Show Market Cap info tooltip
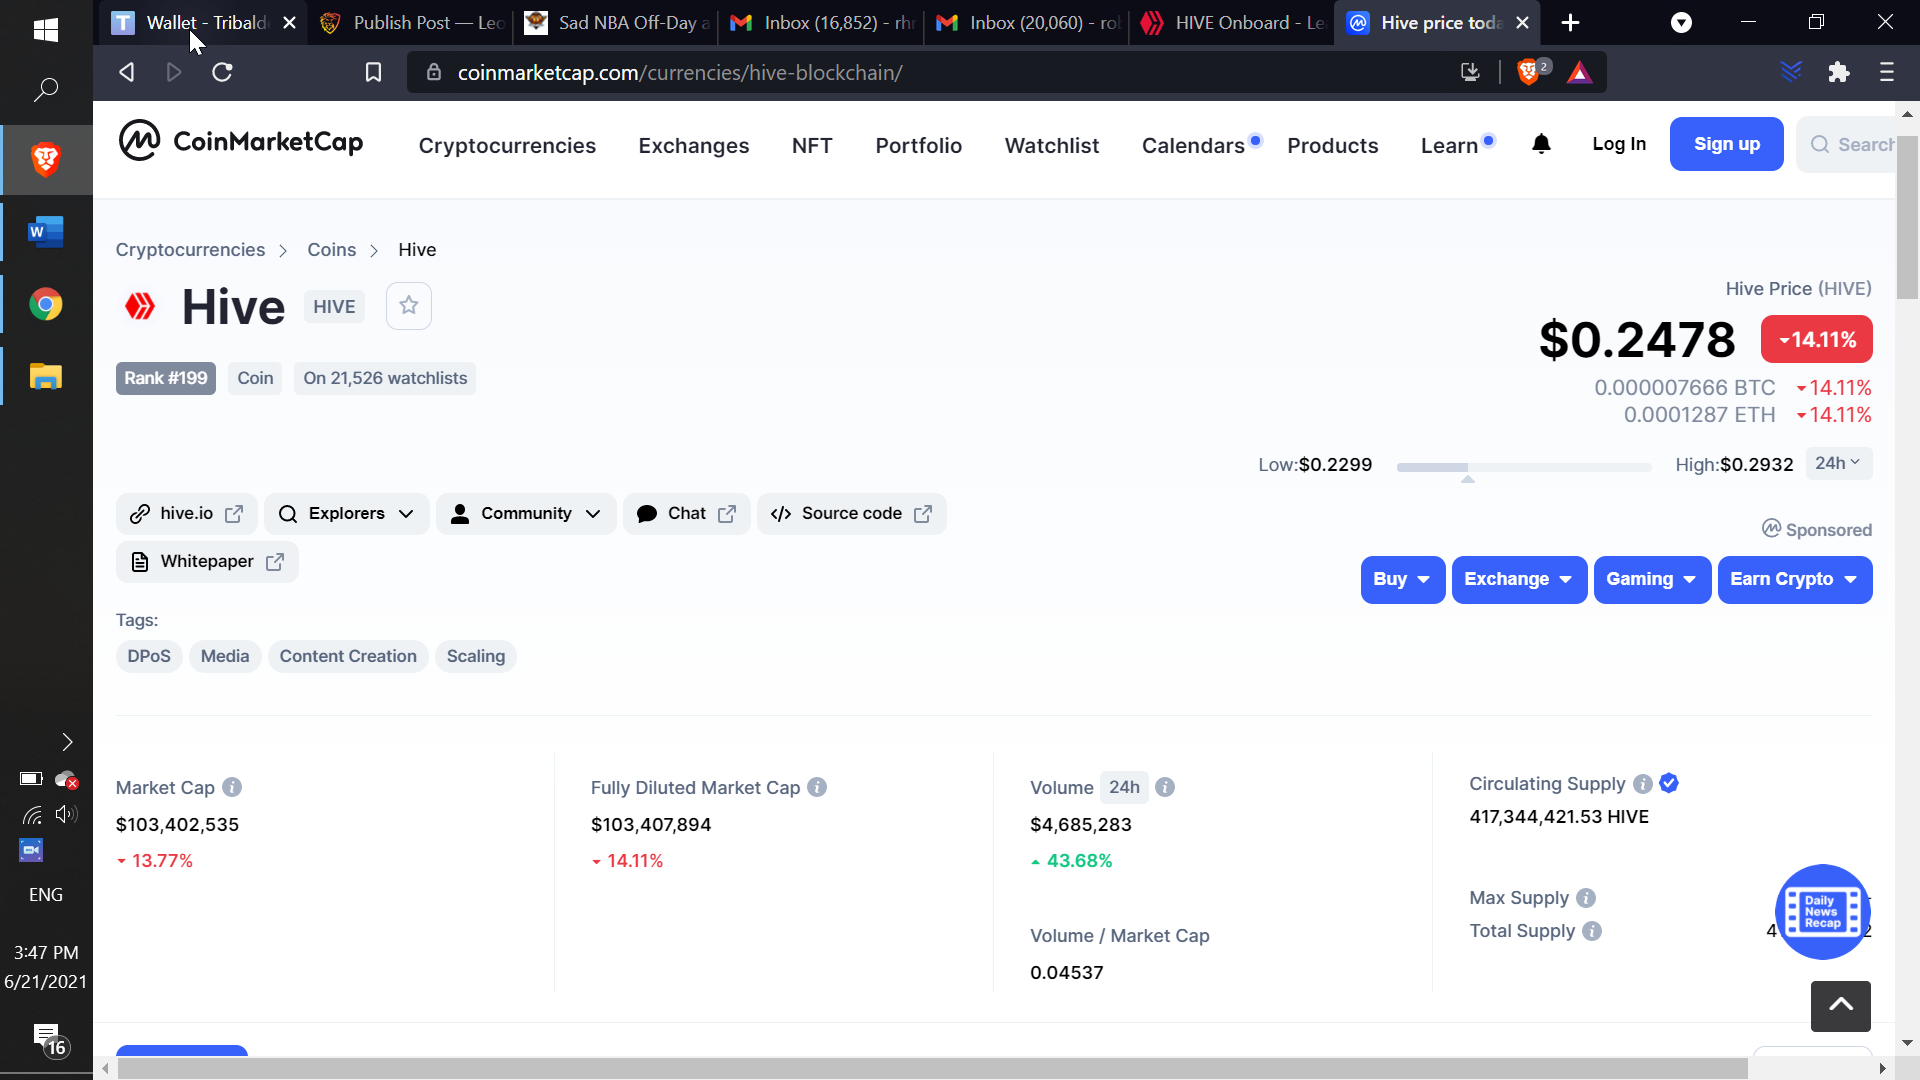The image size is (1920, 1080). coord(232,787)
